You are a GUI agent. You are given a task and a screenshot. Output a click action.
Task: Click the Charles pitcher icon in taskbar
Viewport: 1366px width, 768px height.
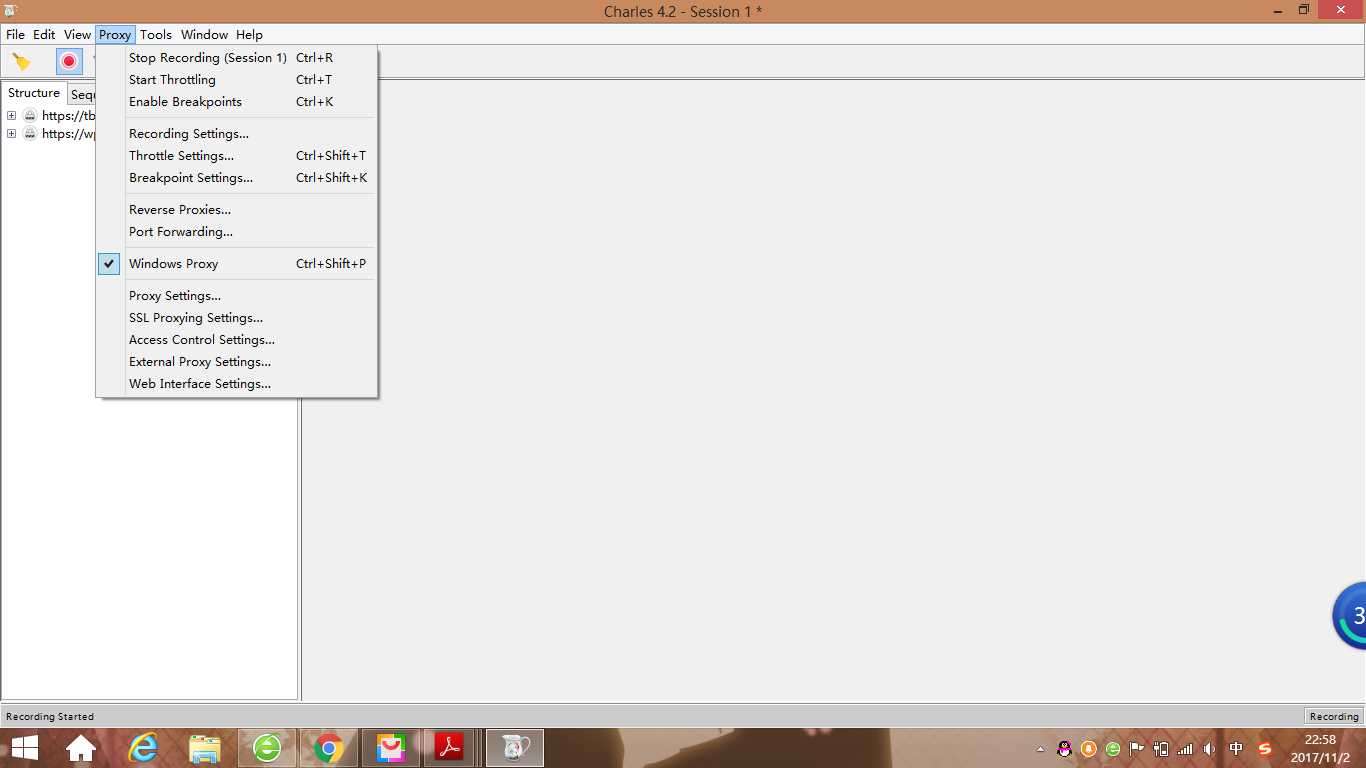click(515, 748)
